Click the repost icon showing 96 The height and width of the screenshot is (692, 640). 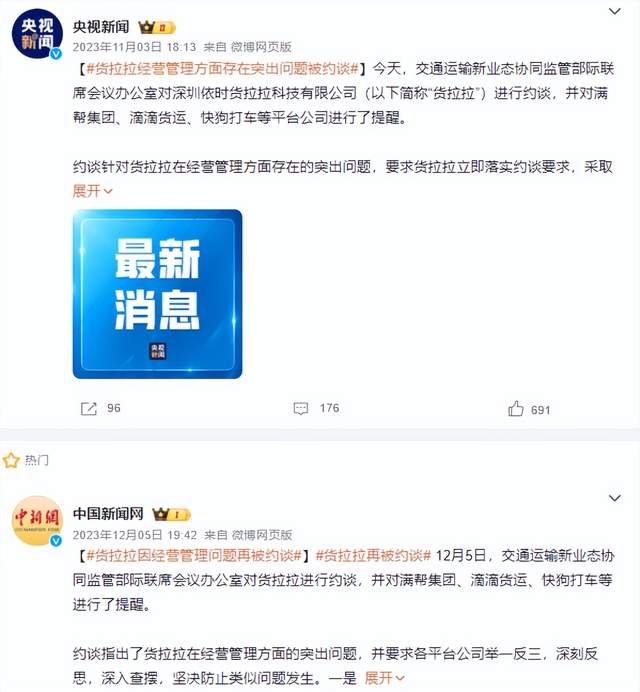[x=89, y=409]
